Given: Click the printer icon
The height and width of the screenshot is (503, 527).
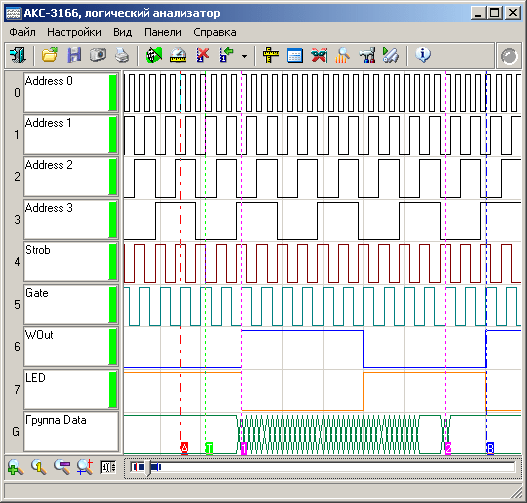Looking at the screenshot, I should click(x=122, y=55).
